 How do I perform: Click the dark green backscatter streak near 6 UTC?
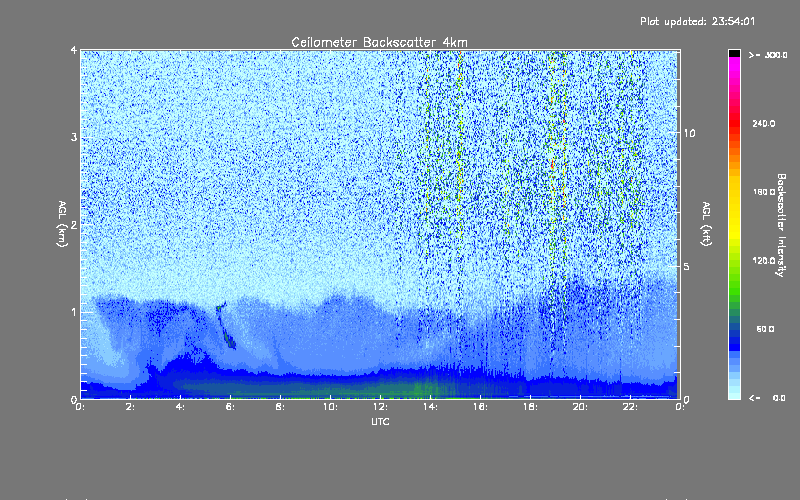[226, 327]
